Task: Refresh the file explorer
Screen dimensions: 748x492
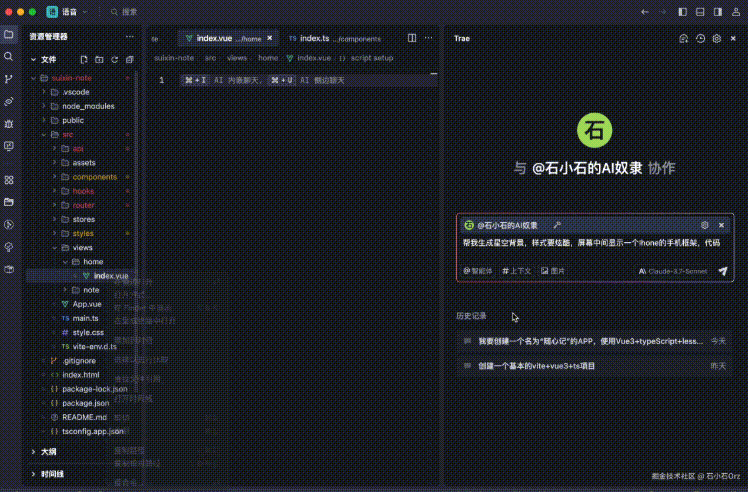Action: 114,60
